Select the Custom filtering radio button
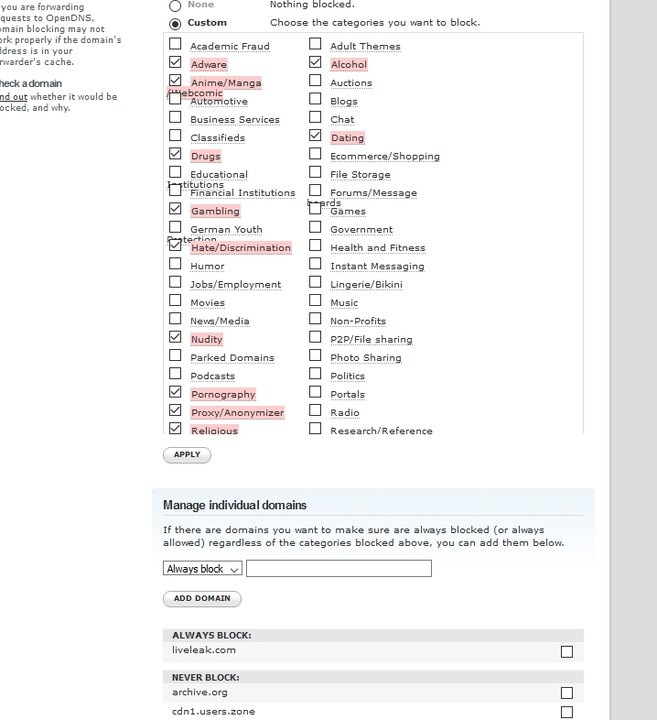 pyautogui.click(x=176, y=23)
